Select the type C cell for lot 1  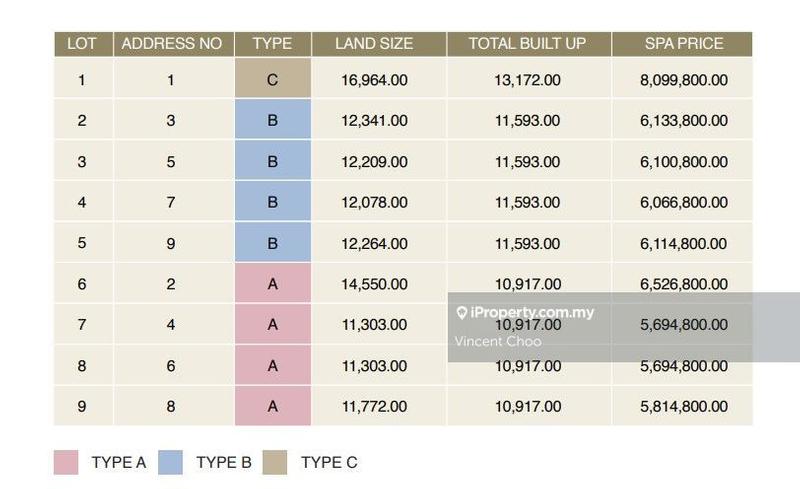272,80
